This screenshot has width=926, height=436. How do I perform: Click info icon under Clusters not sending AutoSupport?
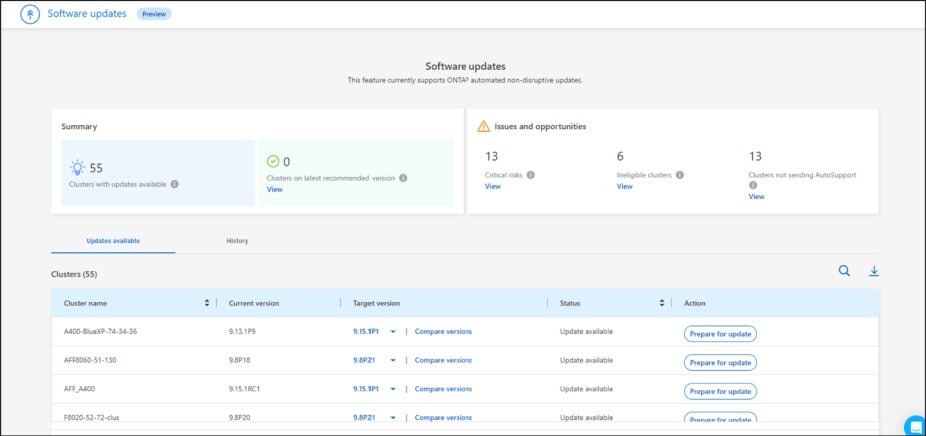point(753,185)
